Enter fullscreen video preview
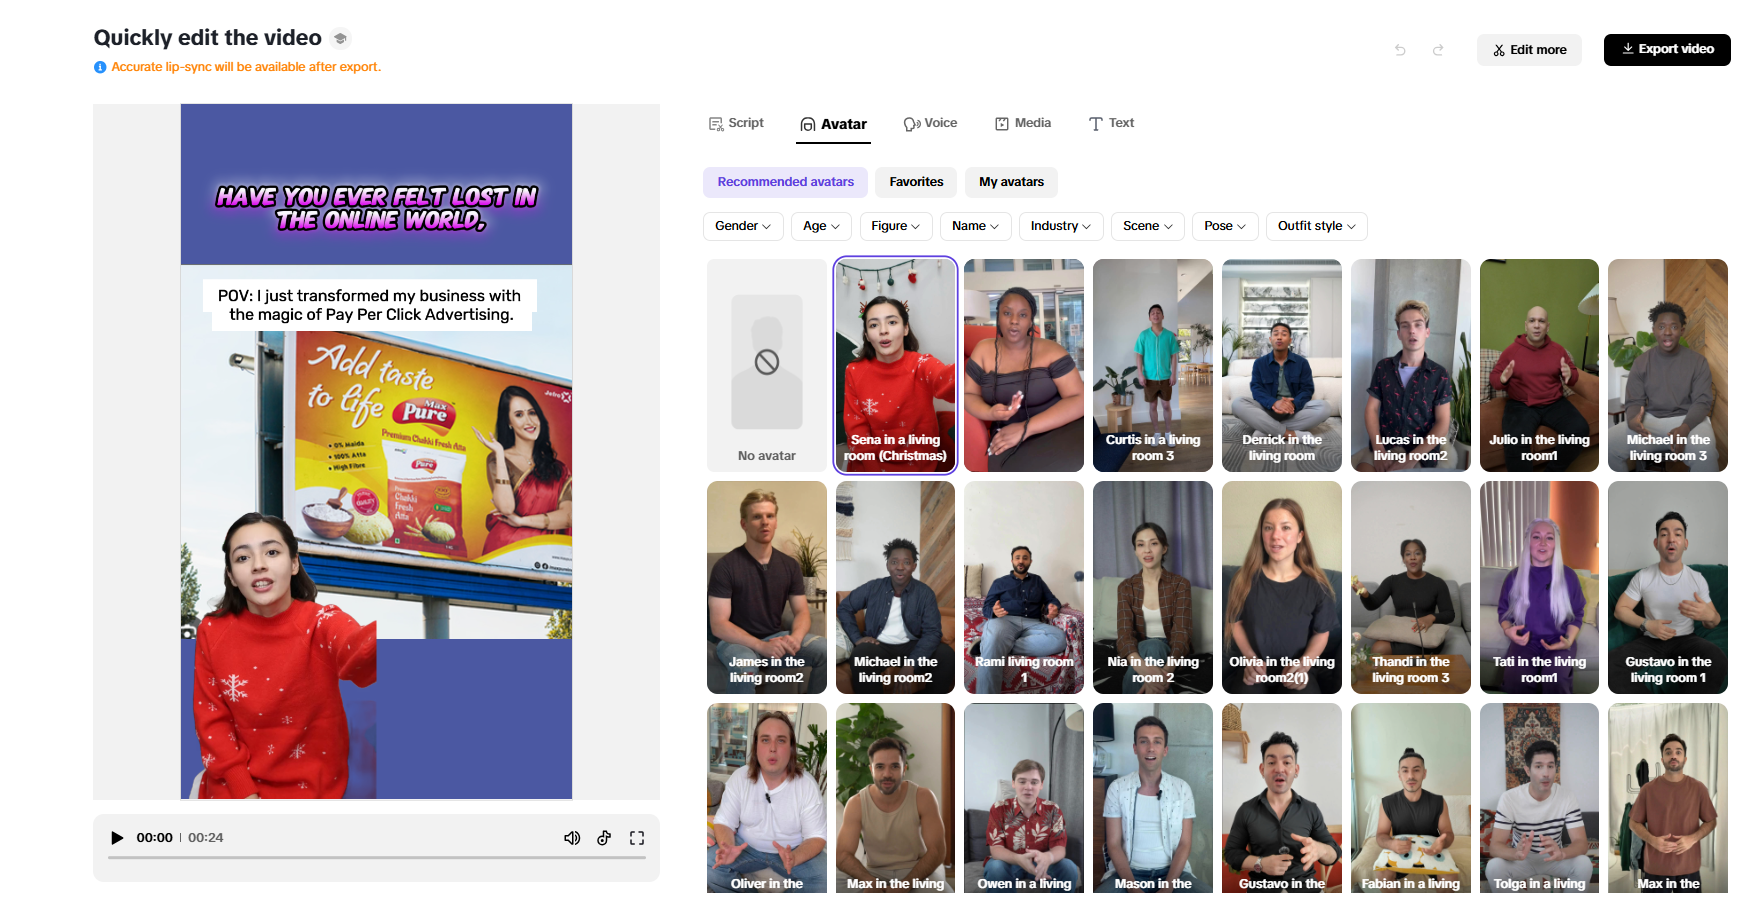 [x=637, y=838]
